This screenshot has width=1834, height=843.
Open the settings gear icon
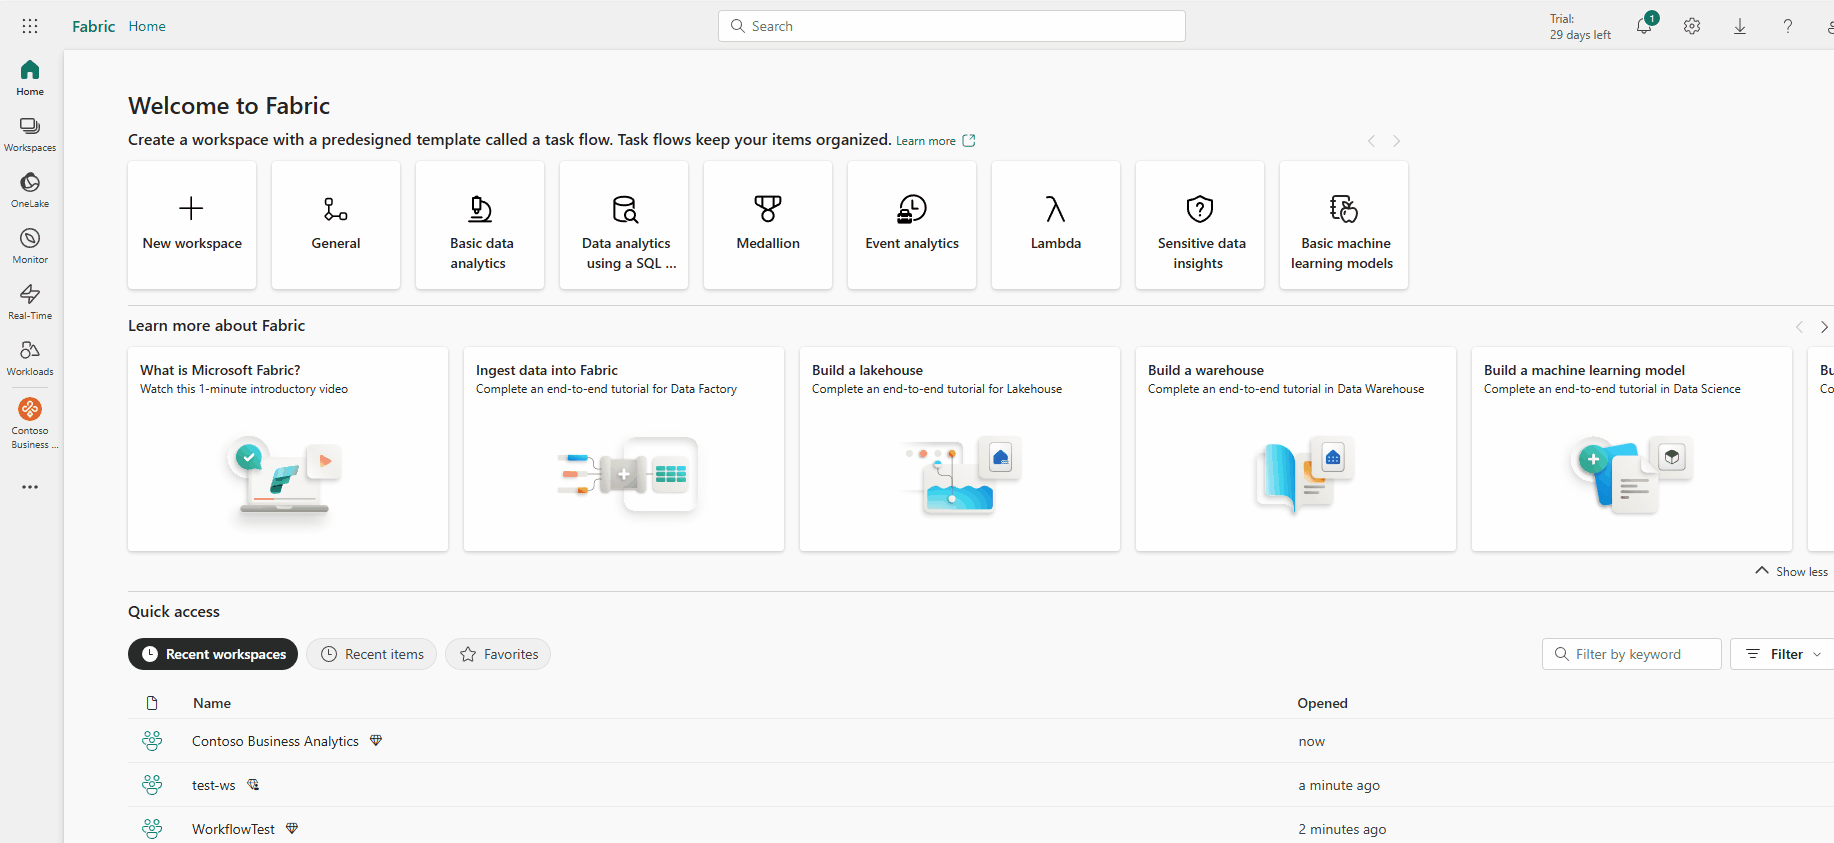(1692, 27)
